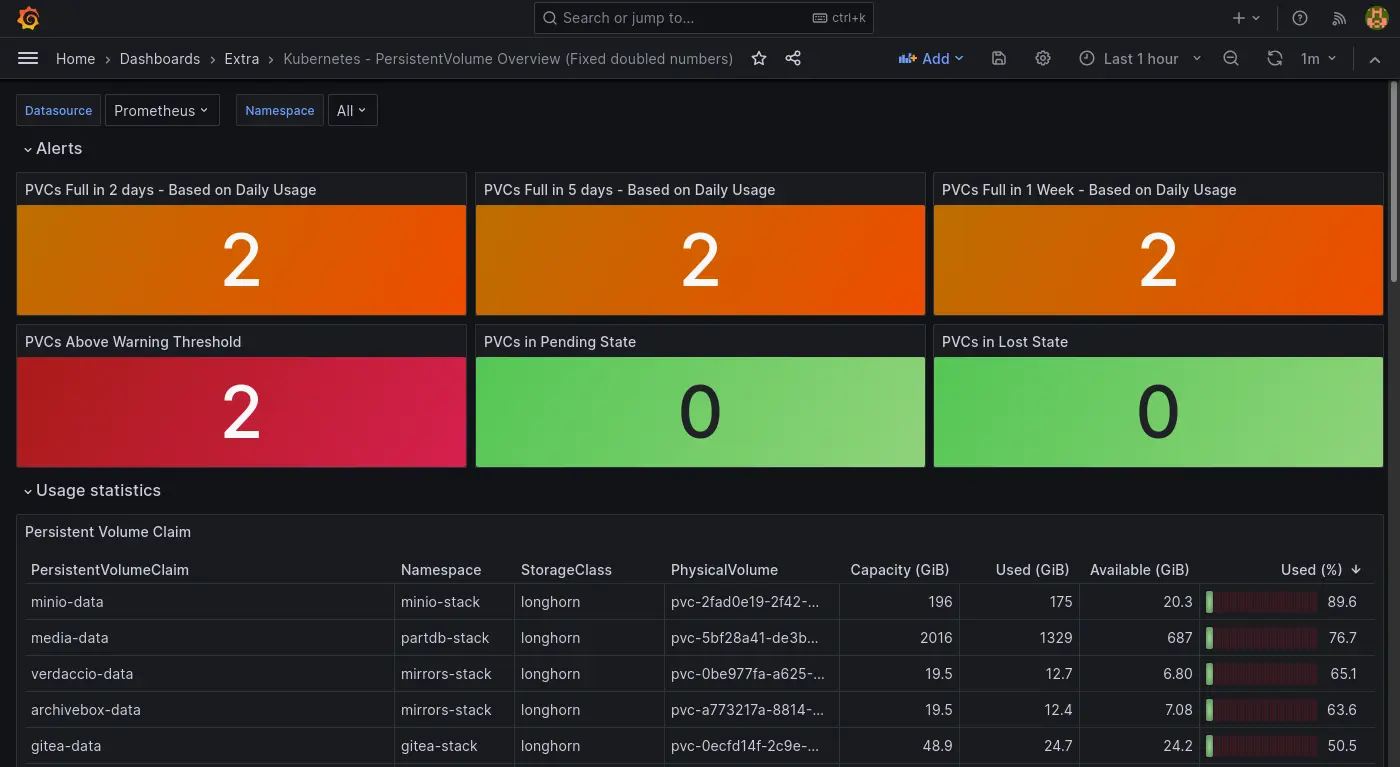
Task: Click the Add panel button
Action: click(930, 59)
